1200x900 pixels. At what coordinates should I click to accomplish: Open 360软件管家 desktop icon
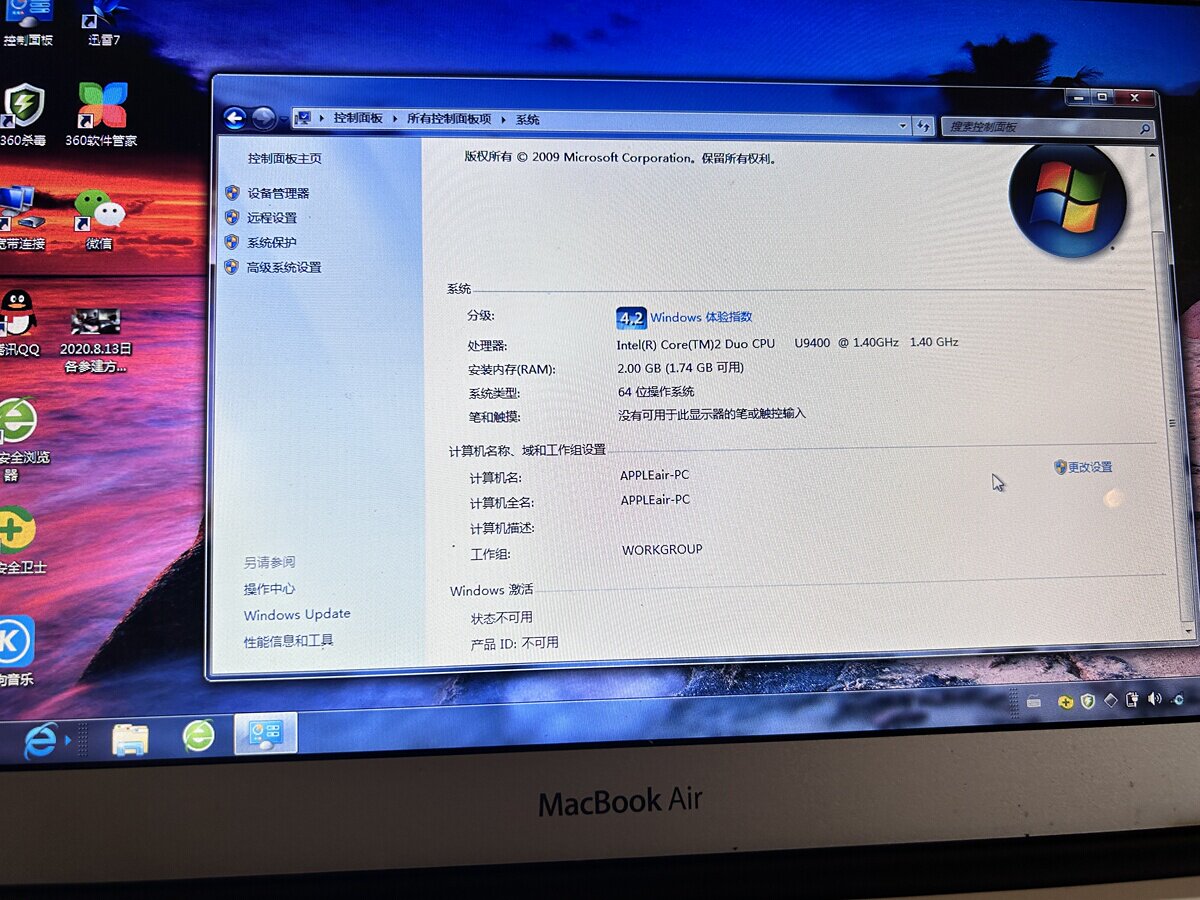pos(102,115)
